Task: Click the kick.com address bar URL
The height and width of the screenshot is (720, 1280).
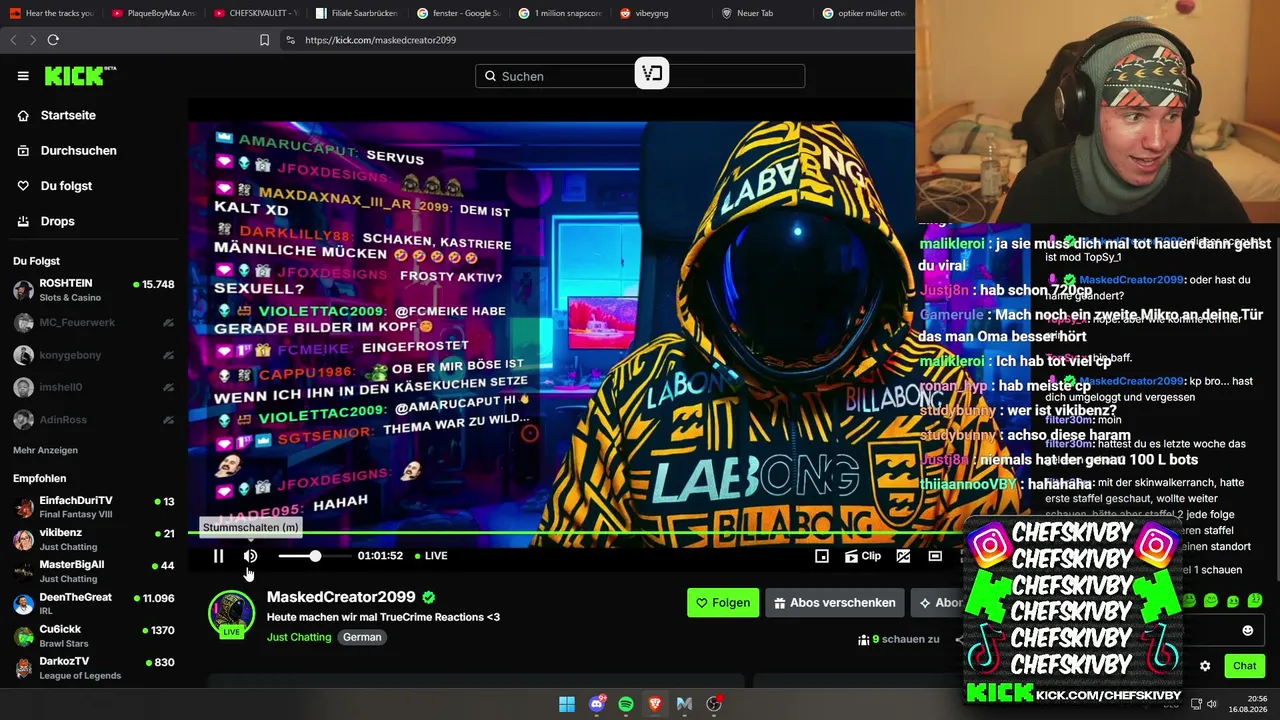Action: [381, 40]
